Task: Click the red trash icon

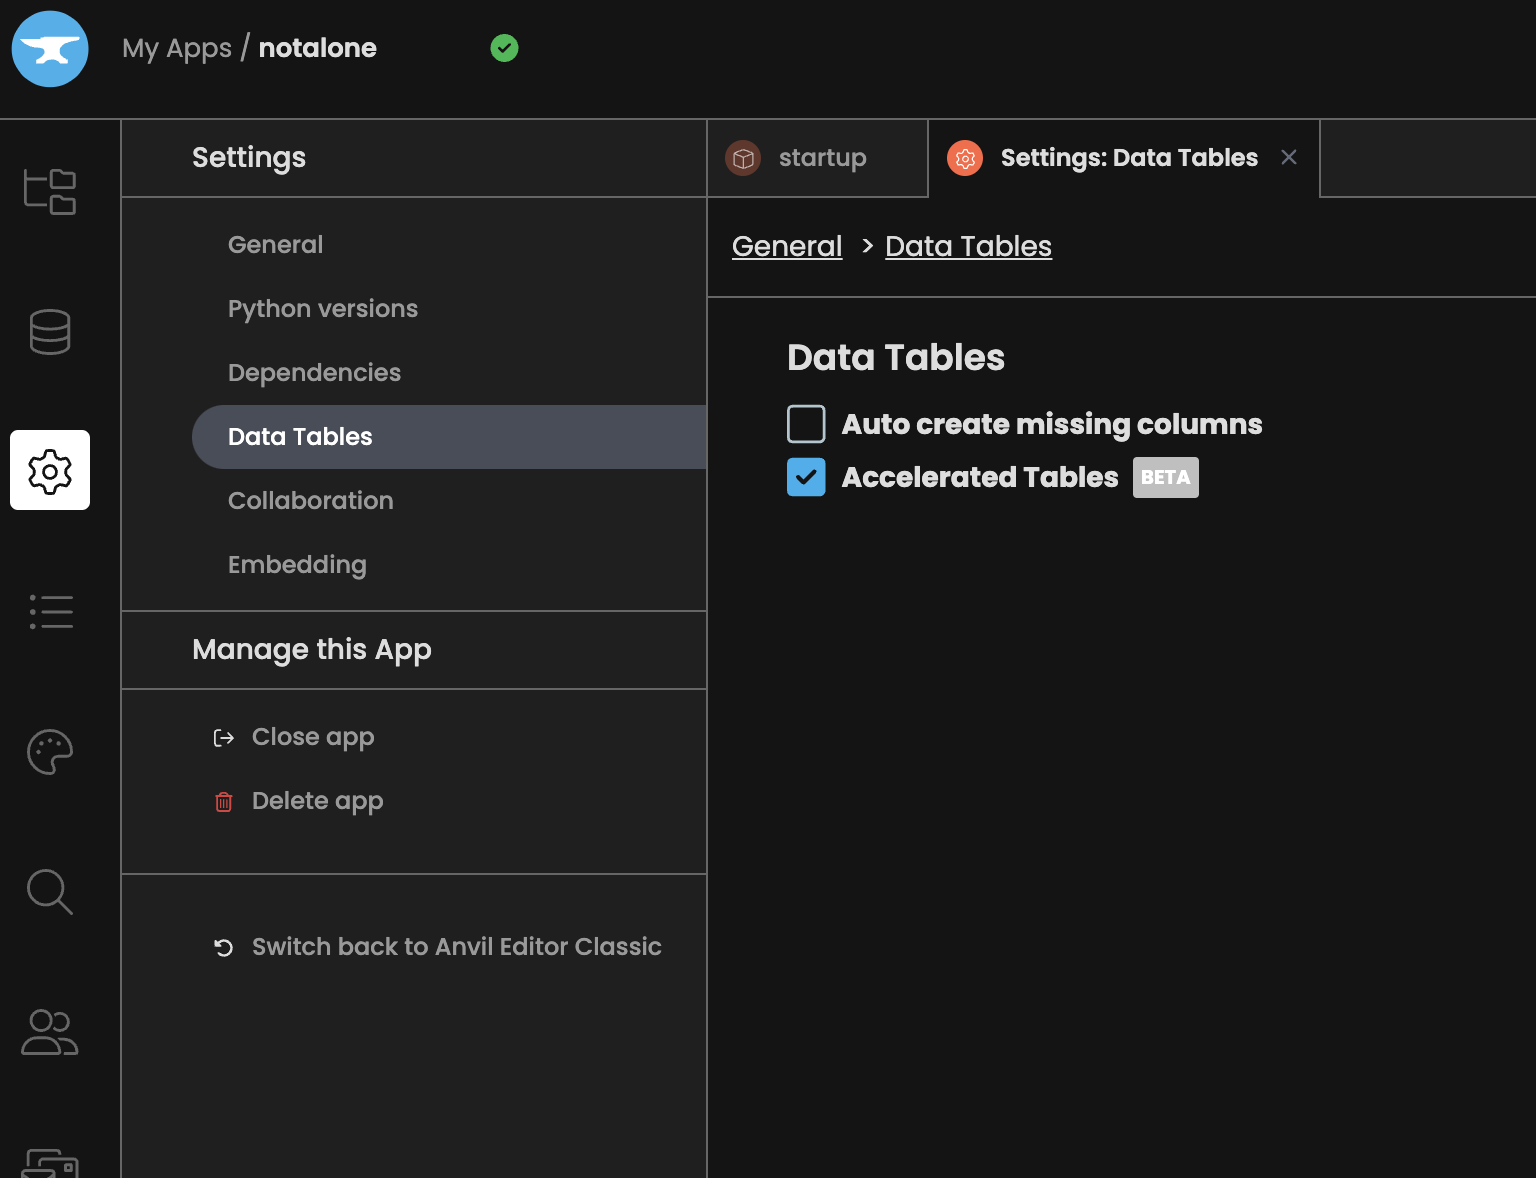Action: (224, 802)
